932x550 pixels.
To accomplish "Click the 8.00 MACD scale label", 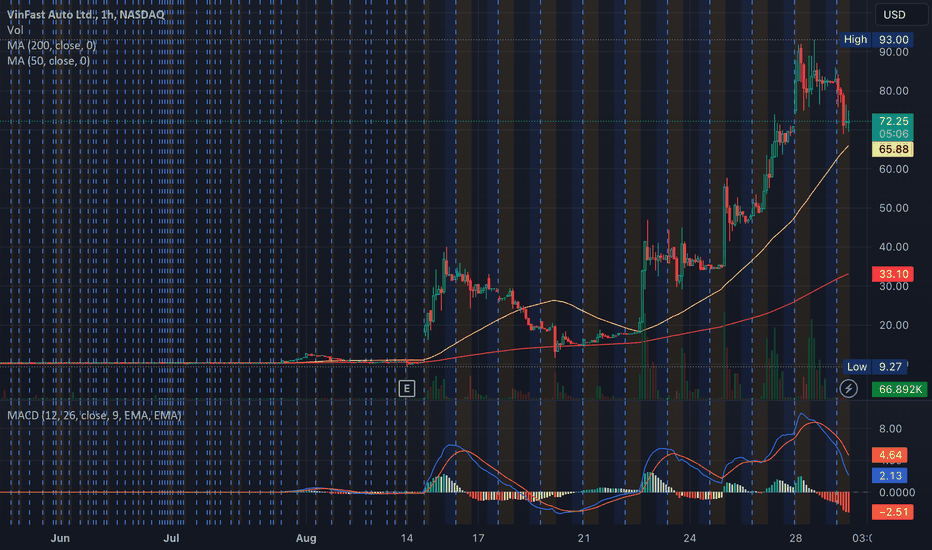I will 890,429.
